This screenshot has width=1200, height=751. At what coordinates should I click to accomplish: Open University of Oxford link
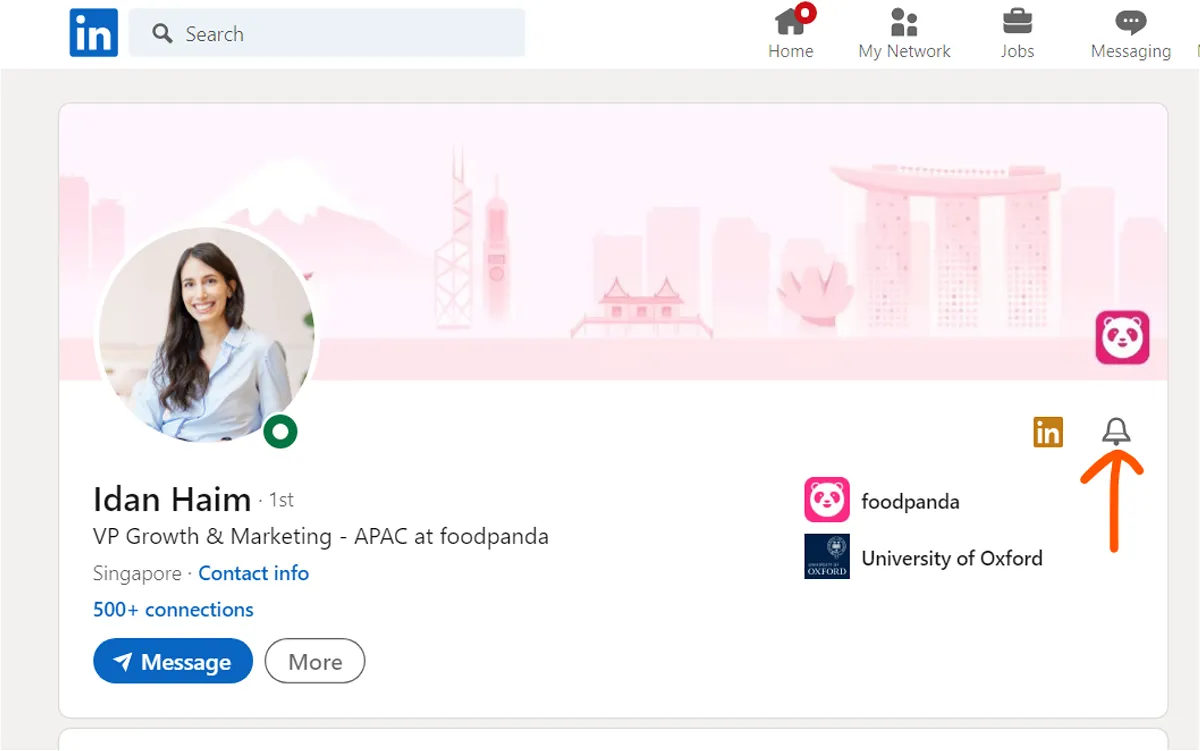(952, 558)
